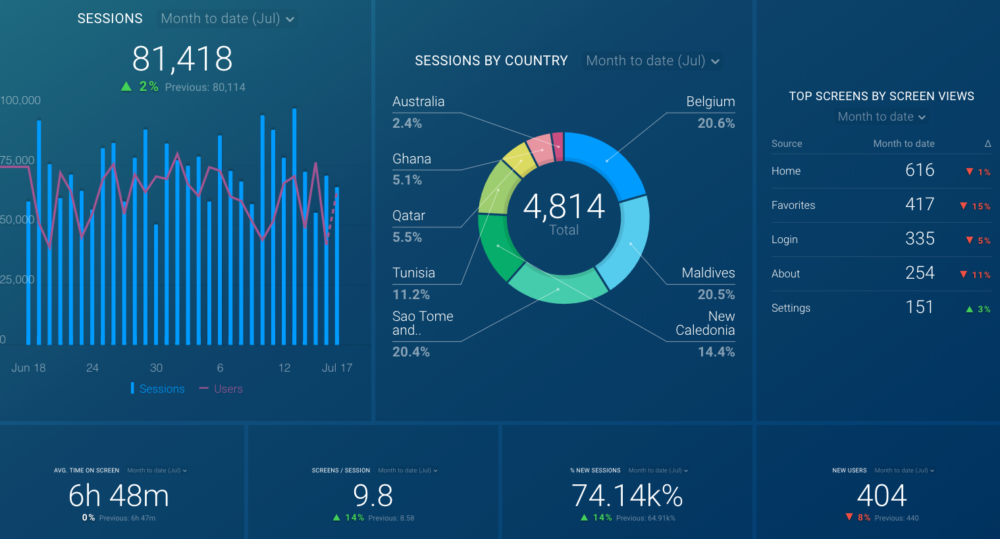Sort table by the Source column header

787,144
